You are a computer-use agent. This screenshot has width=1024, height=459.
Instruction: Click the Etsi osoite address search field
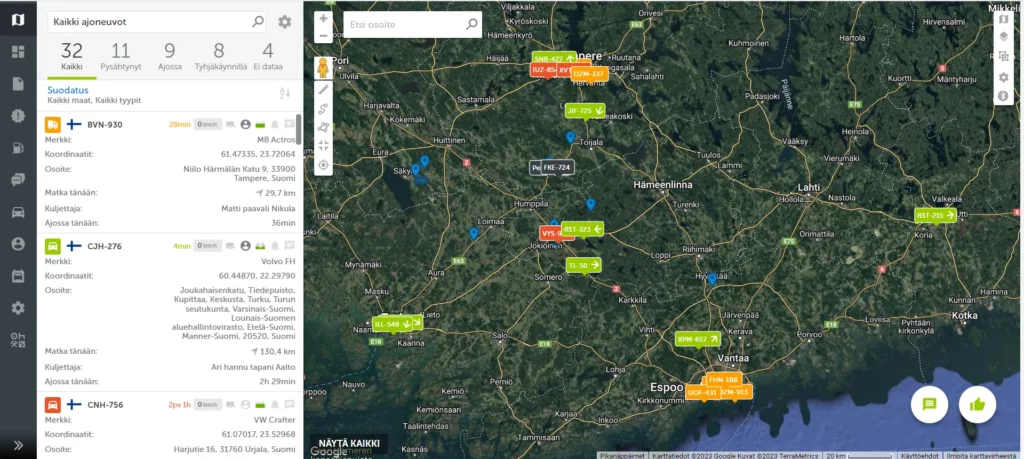click(403, 23)
